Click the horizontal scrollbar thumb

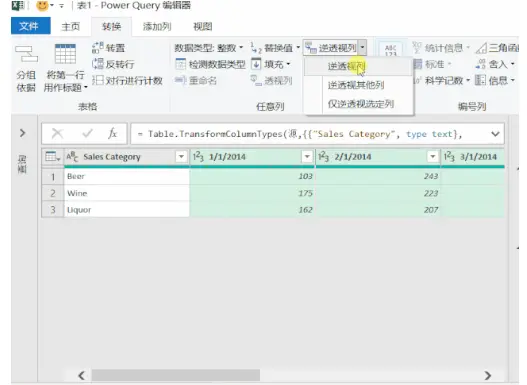pyautogui.click(x=176, y=375)
